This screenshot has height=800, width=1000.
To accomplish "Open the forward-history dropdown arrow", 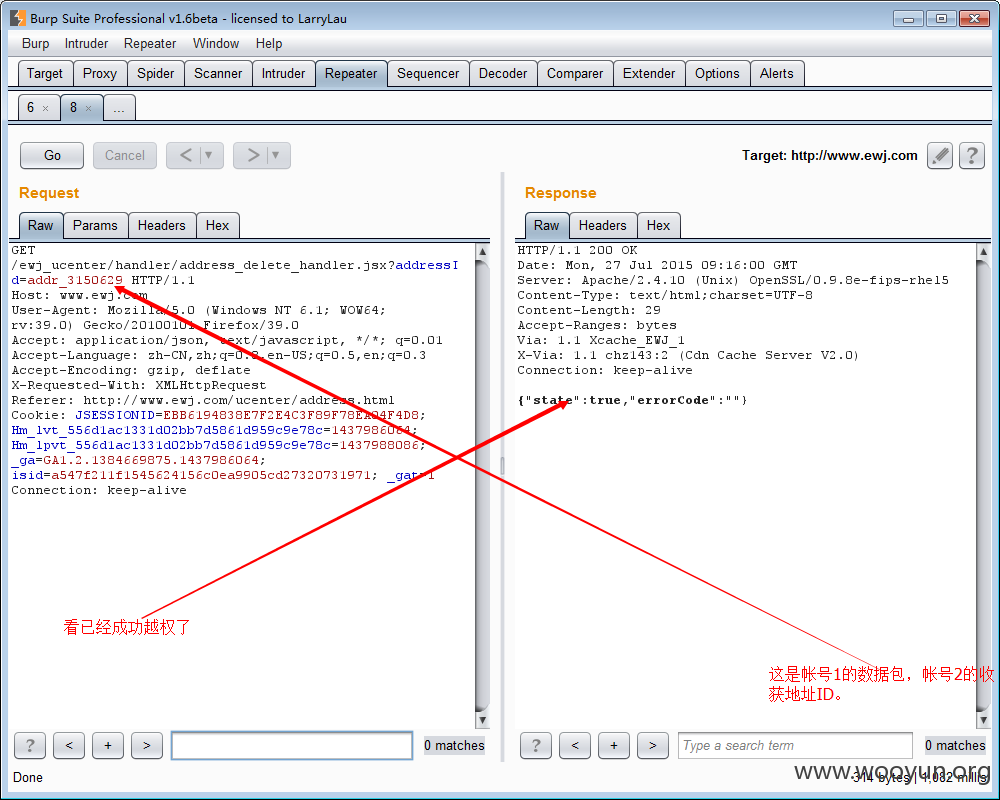I will (x=276, y=156).
